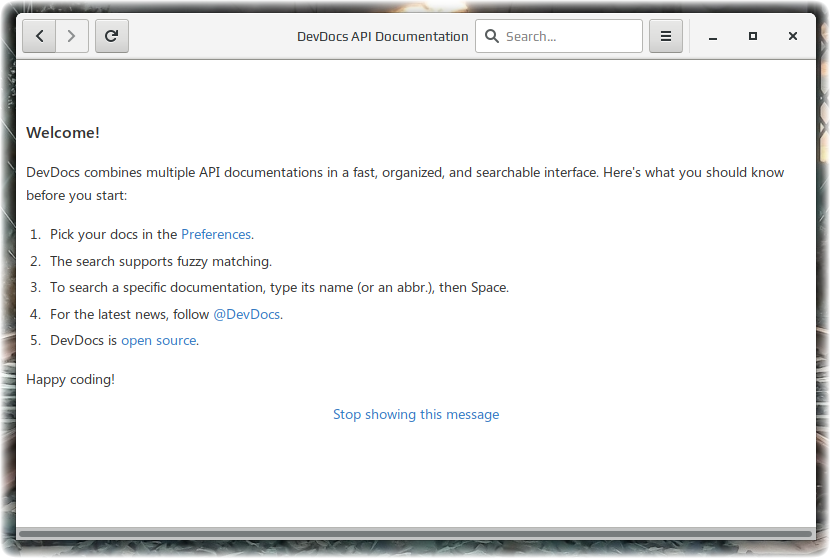Minimize the DevDocs window
The height and width of the screenshot is (558, 830).
pos(713,37)
